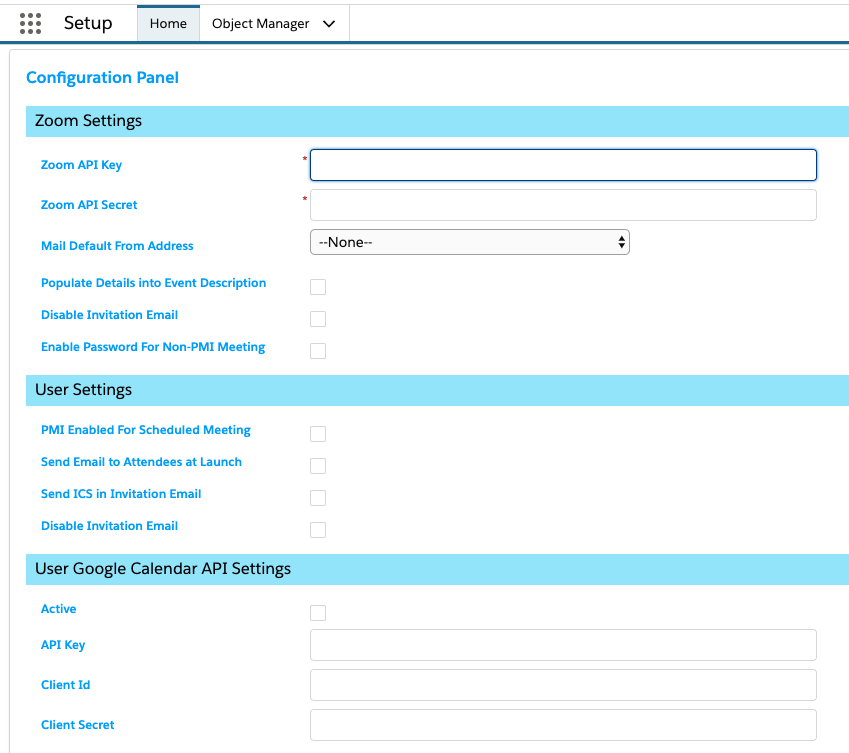Viewport: 849px width, 753px height.
Task: Tick the Google Calendar Active checkbox
Action: point(318,613)
